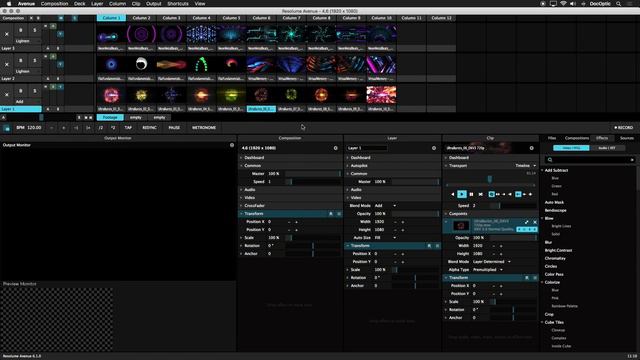Screen dimensions: 640x360
Task: Open Composition Transform preset bookmark icon
Action: (331, 214)
